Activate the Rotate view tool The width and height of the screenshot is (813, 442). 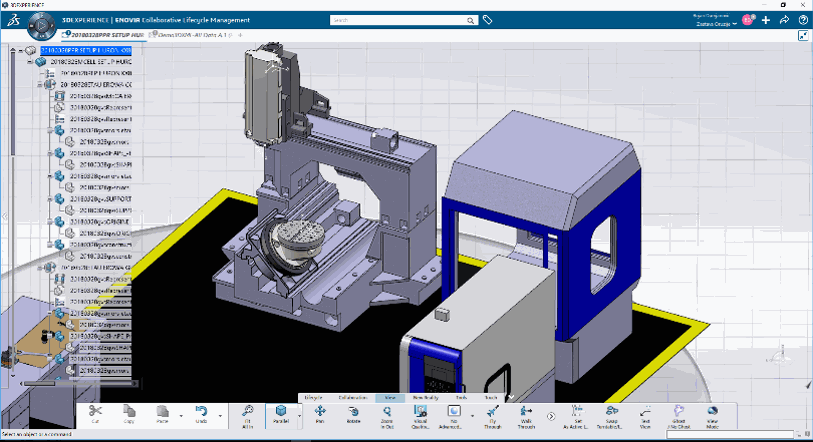[353, 410]
